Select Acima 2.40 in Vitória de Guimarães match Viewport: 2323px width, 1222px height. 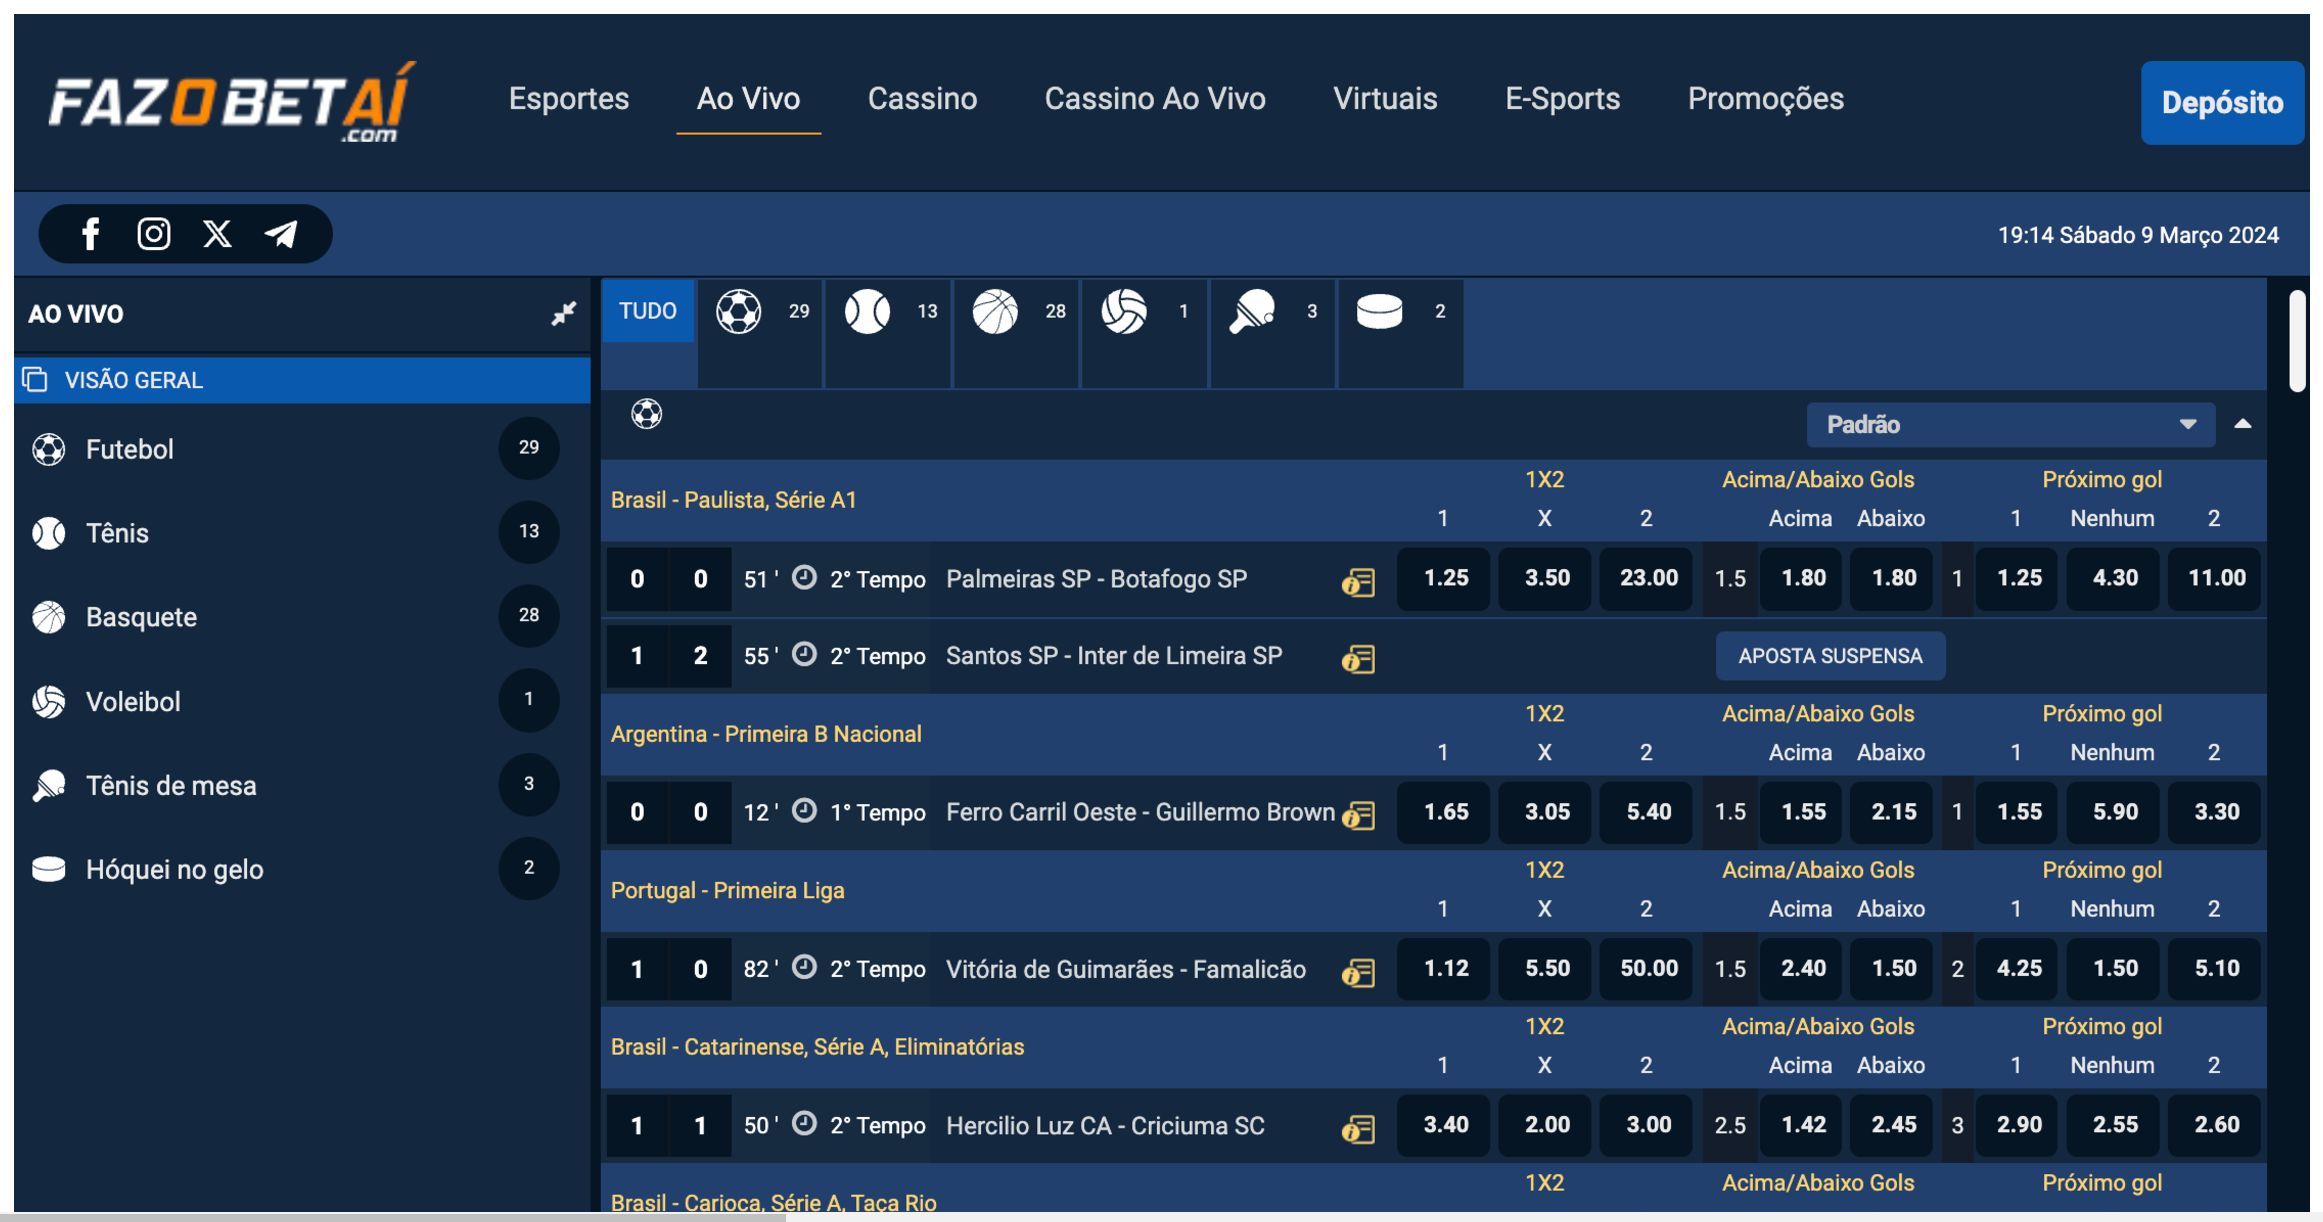click(1803, 968)
